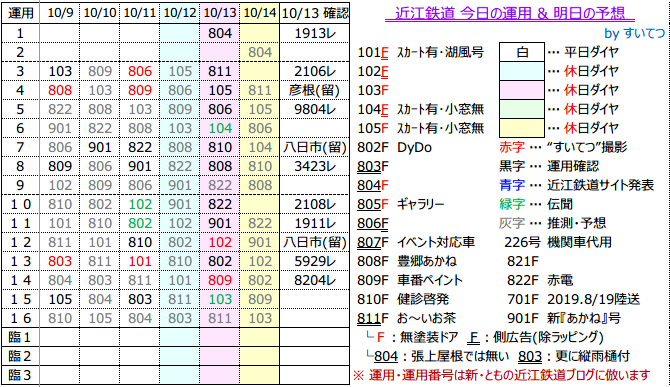Click the 810F 健診啓発 legend entry

(x=403, y=299)
